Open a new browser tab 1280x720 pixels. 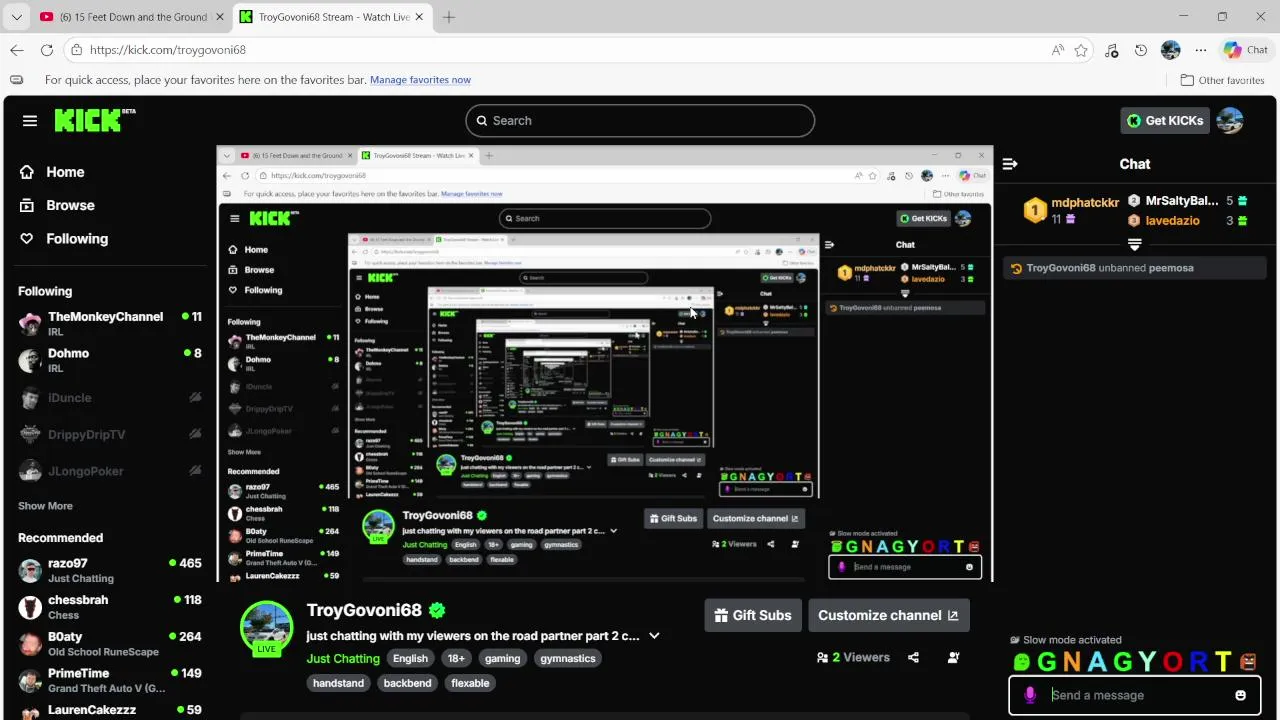(449, 17)
